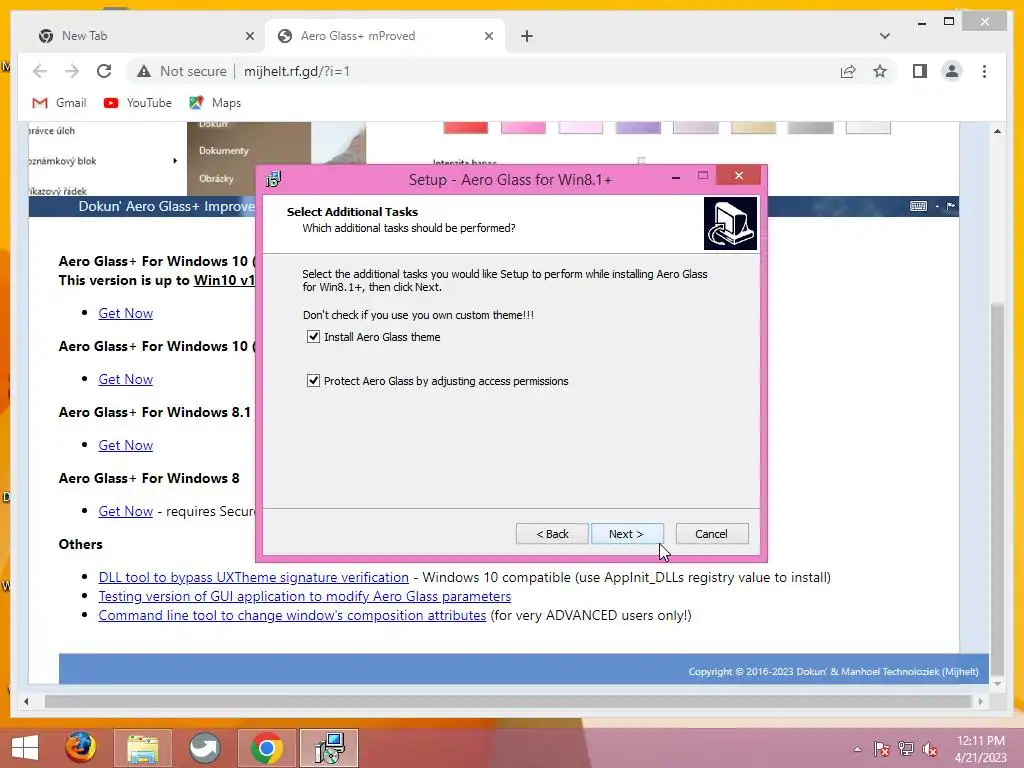Reload the page with refresh icon
This screenshot has width=1024, height=768.
click(x=104, y=71)
